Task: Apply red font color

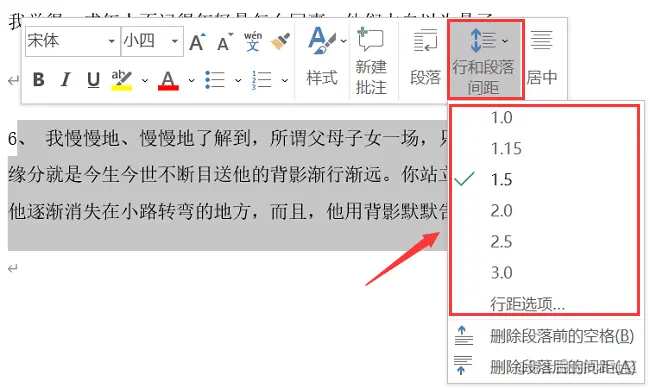Action: (x=168, y=80)
